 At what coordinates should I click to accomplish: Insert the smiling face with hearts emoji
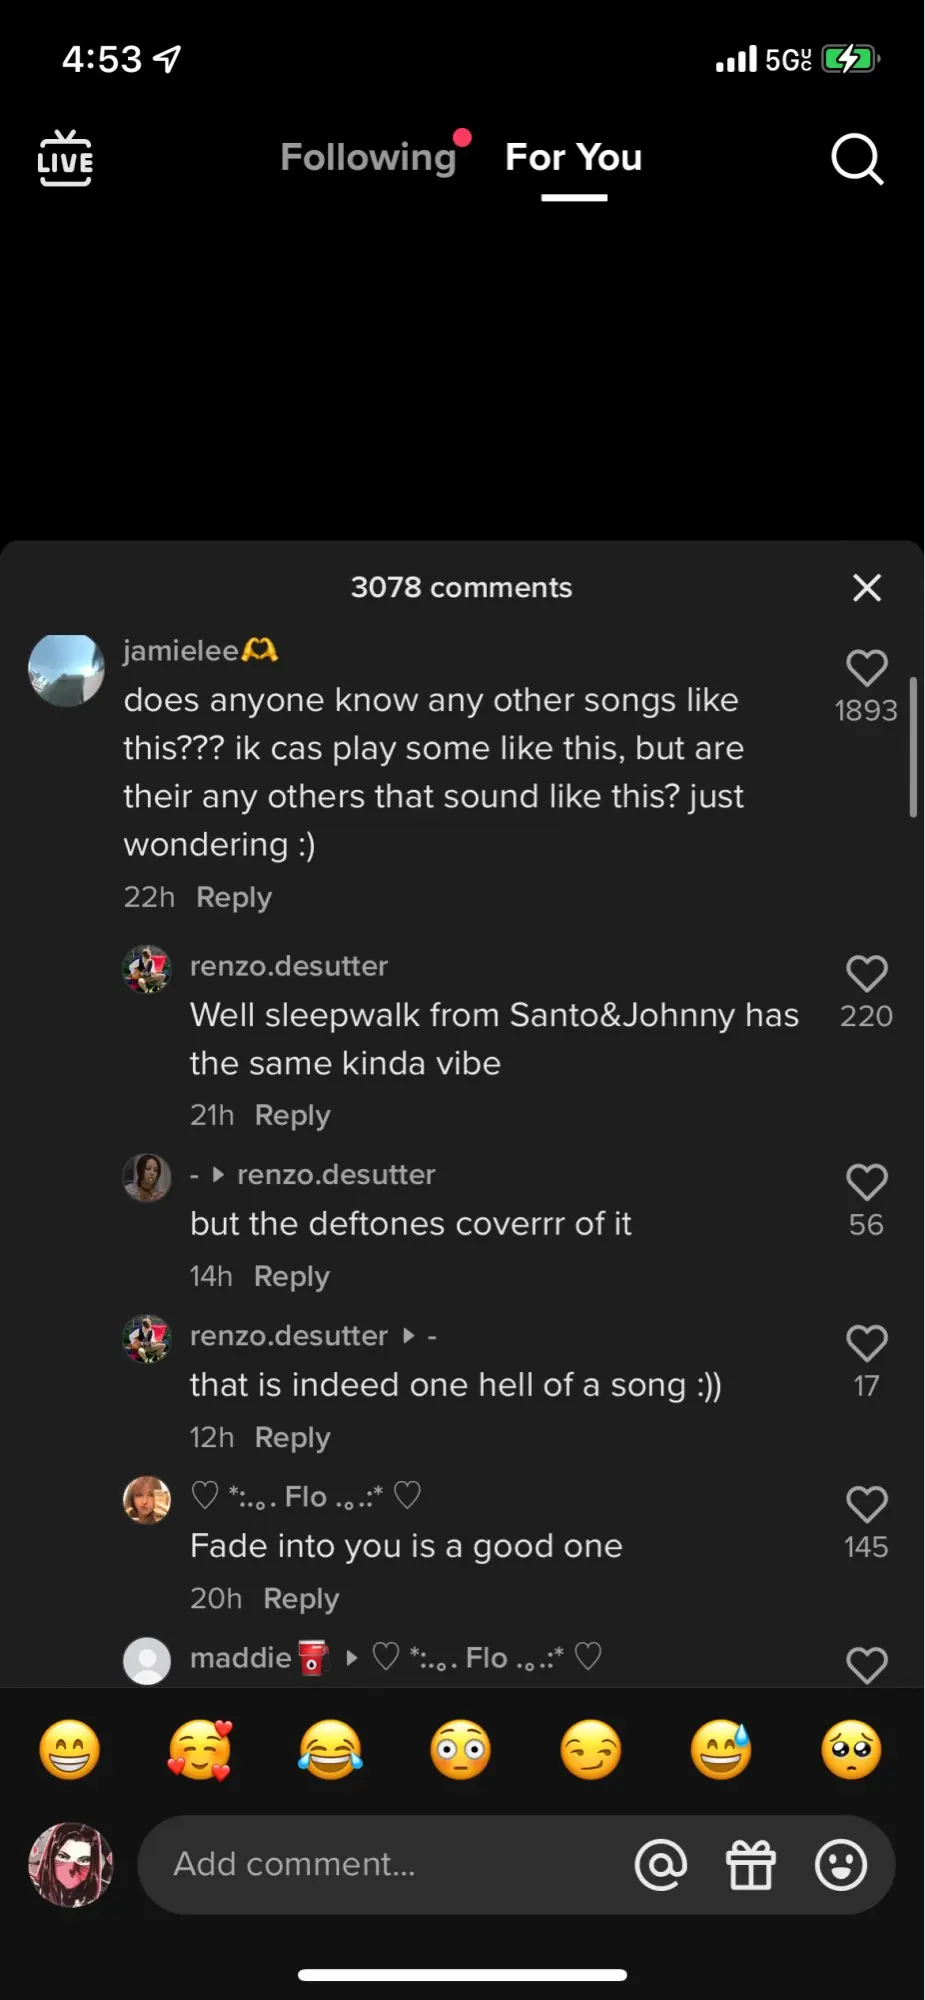point(200,1750)
